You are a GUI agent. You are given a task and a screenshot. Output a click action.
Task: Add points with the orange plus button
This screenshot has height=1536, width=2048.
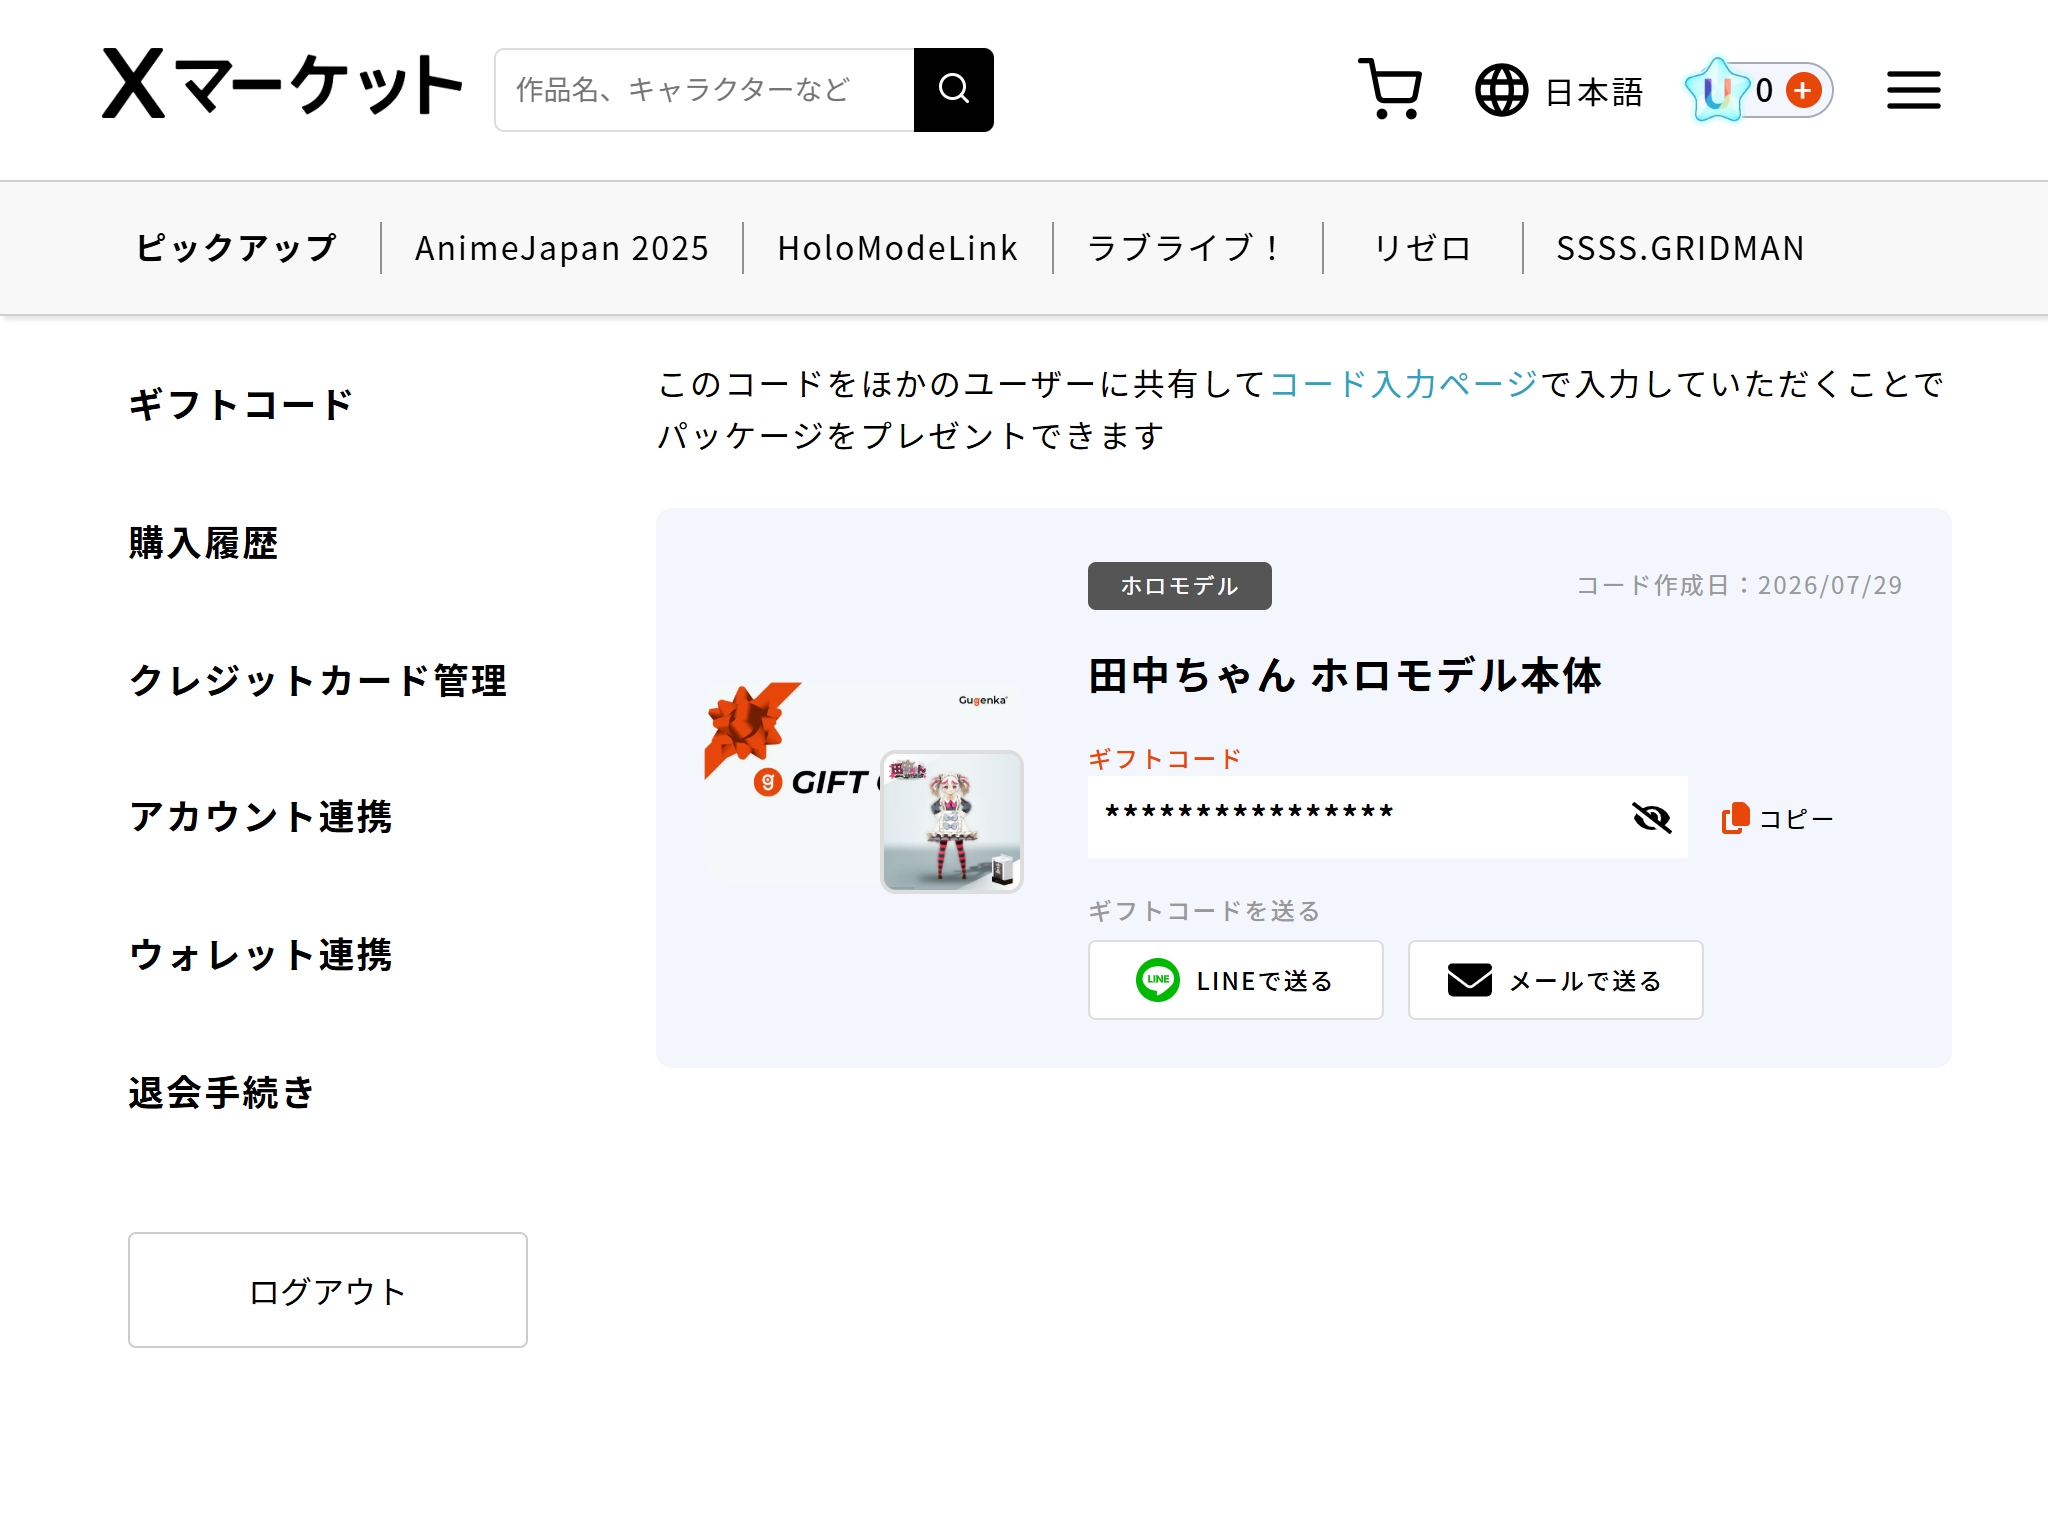pos(1804,91)
